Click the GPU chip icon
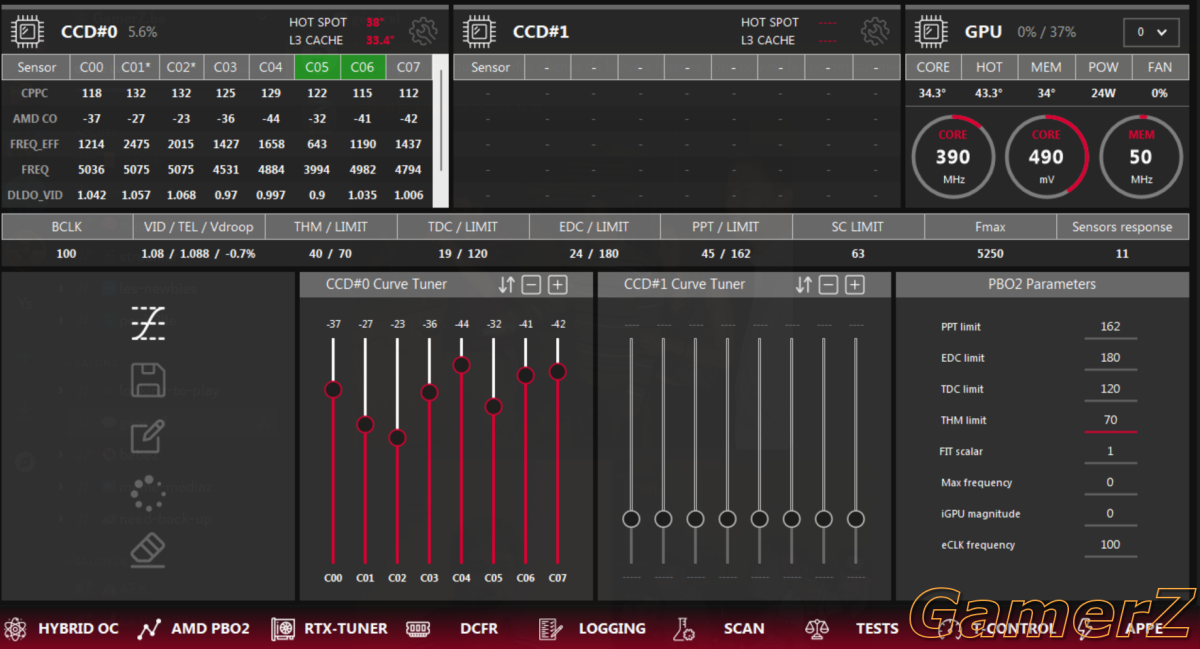The image size is (1200, 649). pos(931,32)
